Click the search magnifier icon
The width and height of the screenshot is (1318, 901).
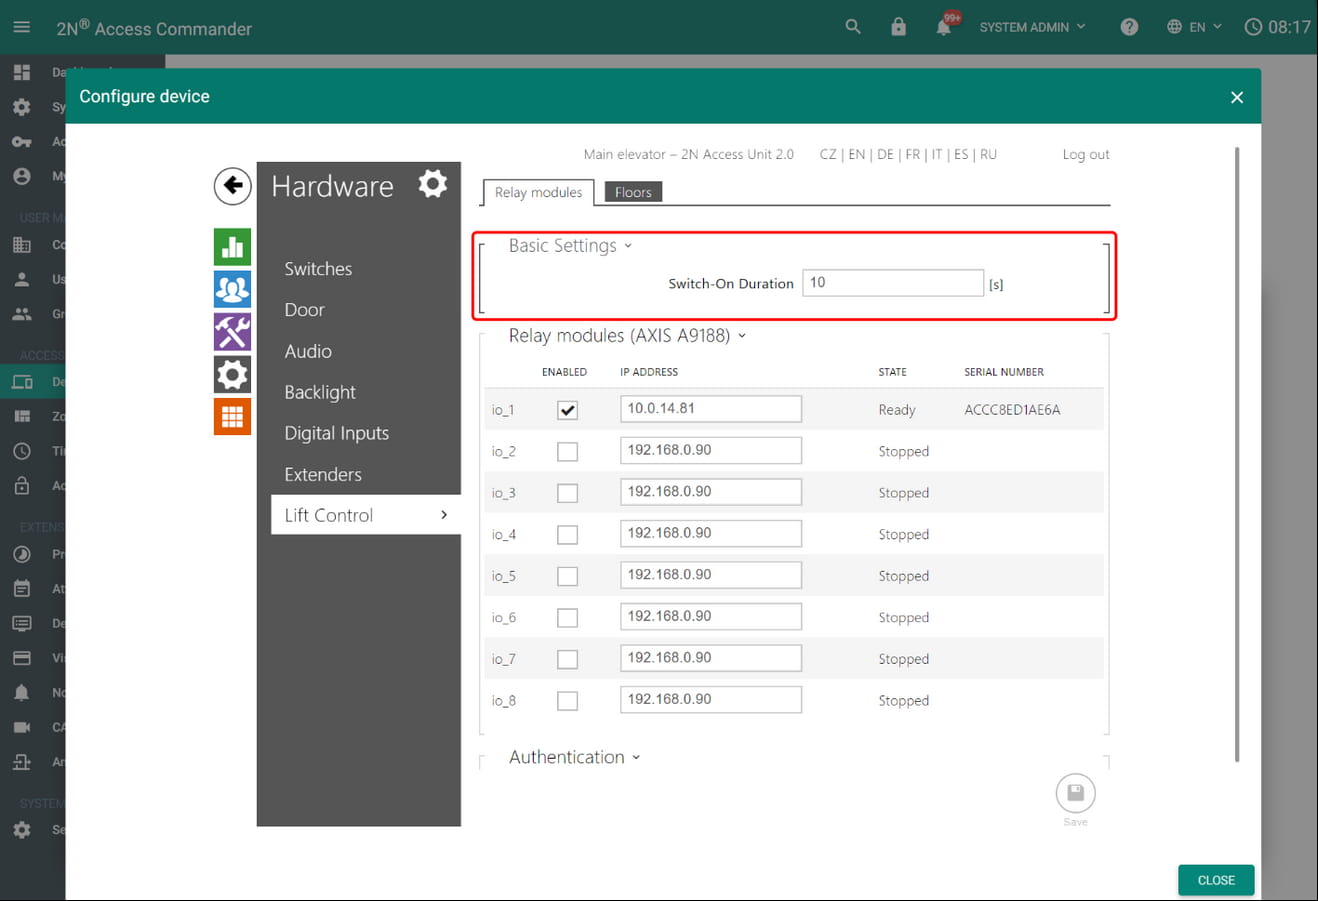click(x=853, y=27)
